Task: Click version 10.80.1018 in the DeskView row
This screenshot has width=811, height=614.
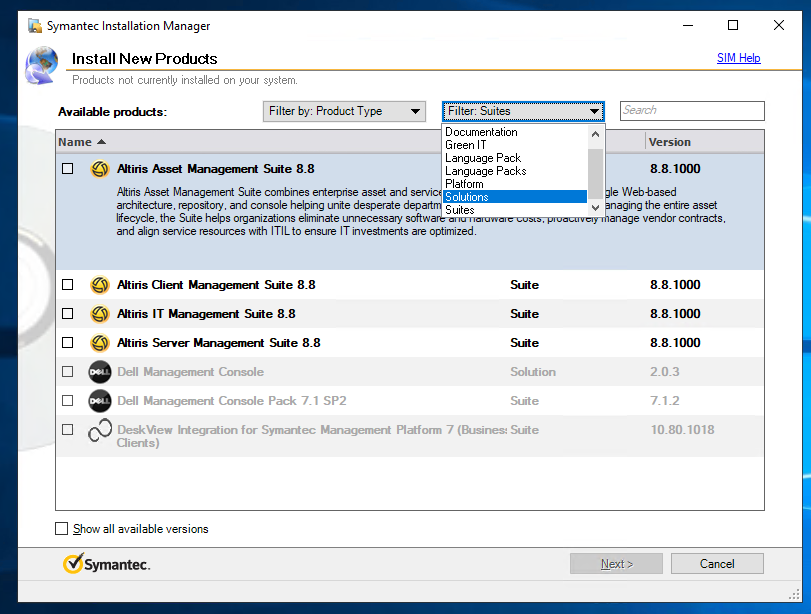Action: click(x=682, y=429)
